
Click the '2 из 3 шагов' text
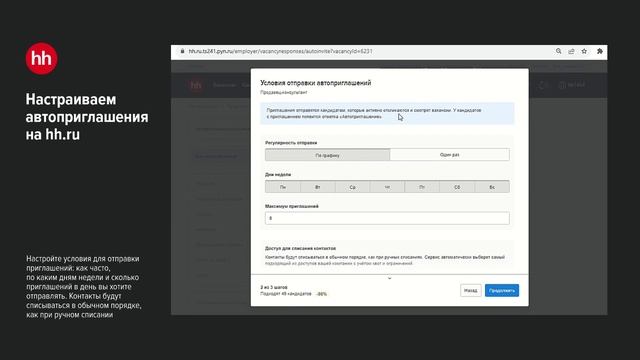(x=274, y=287)
